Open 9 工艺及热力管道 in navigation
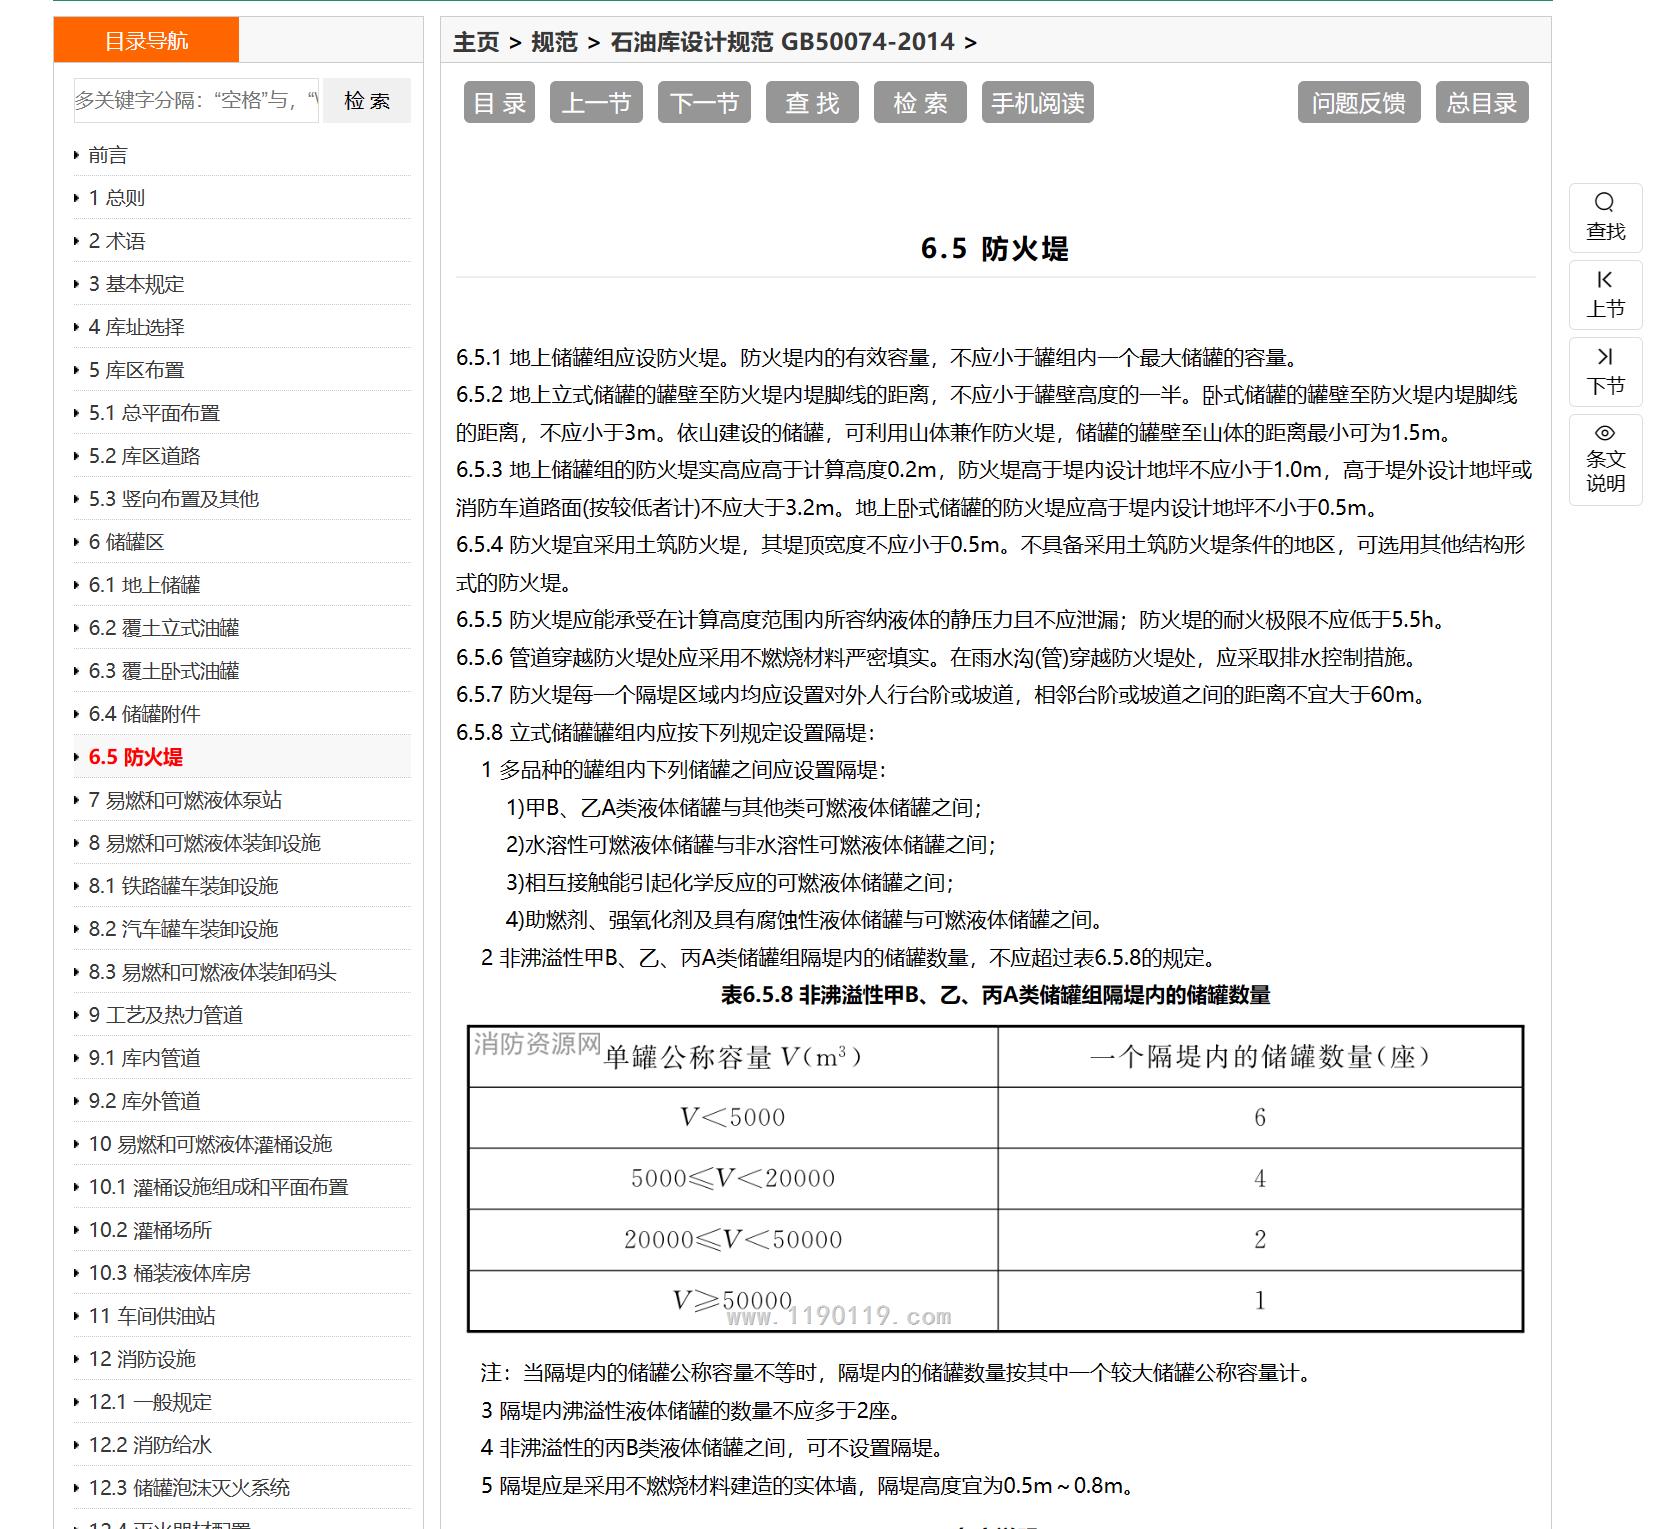 (166, 1015)
